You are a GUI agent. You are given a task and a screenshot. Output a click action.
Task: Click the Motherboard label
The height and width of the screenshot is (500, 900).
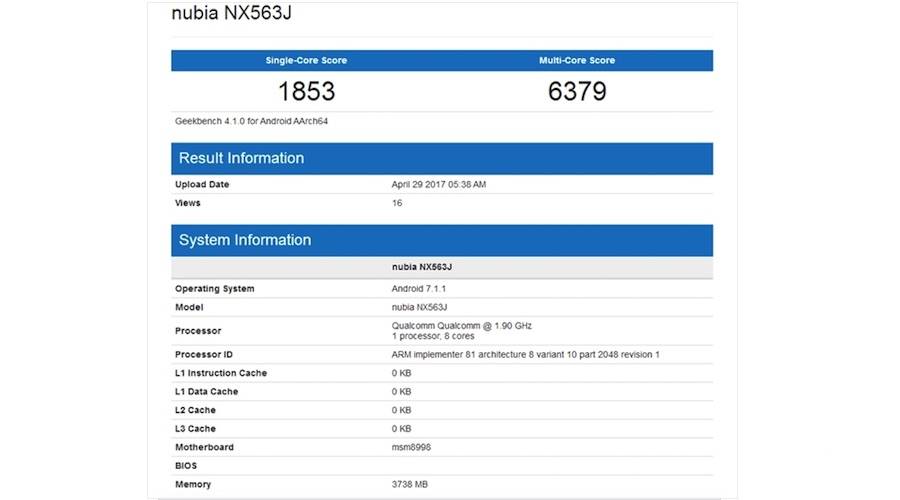[x=204, y=447]
